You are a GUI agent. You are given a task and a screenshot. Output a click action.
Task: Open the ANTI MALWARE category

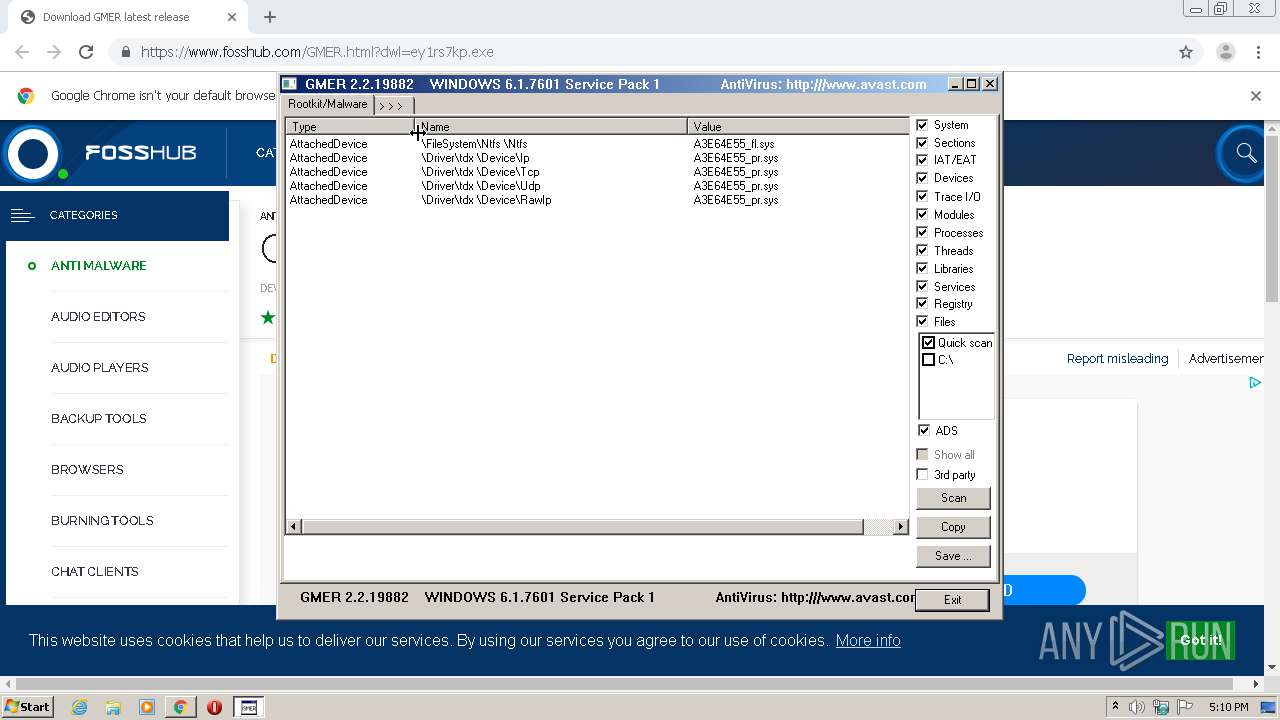coord(99,266)
